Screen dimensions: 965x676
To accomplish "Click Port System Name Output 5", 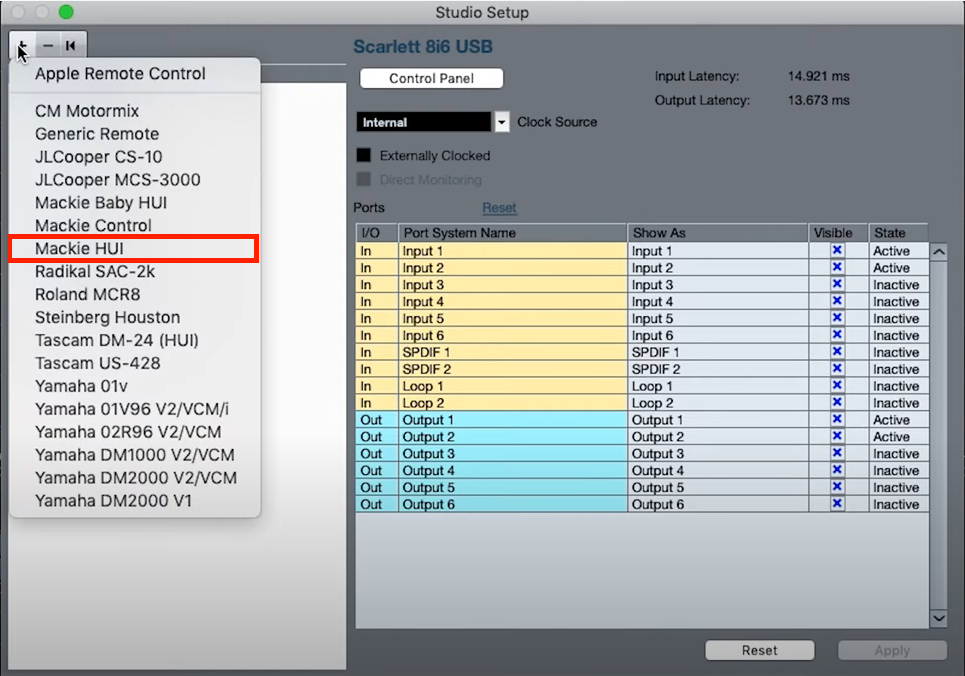I will [512, 488].
